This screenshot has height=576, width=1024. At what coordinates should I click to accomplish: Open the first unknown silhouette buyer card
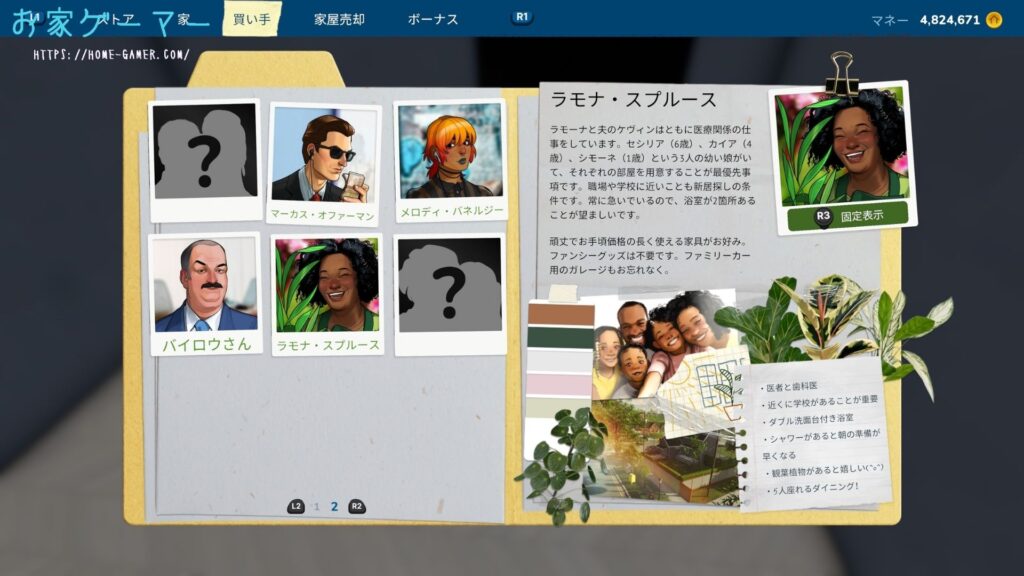click(205, 160)
